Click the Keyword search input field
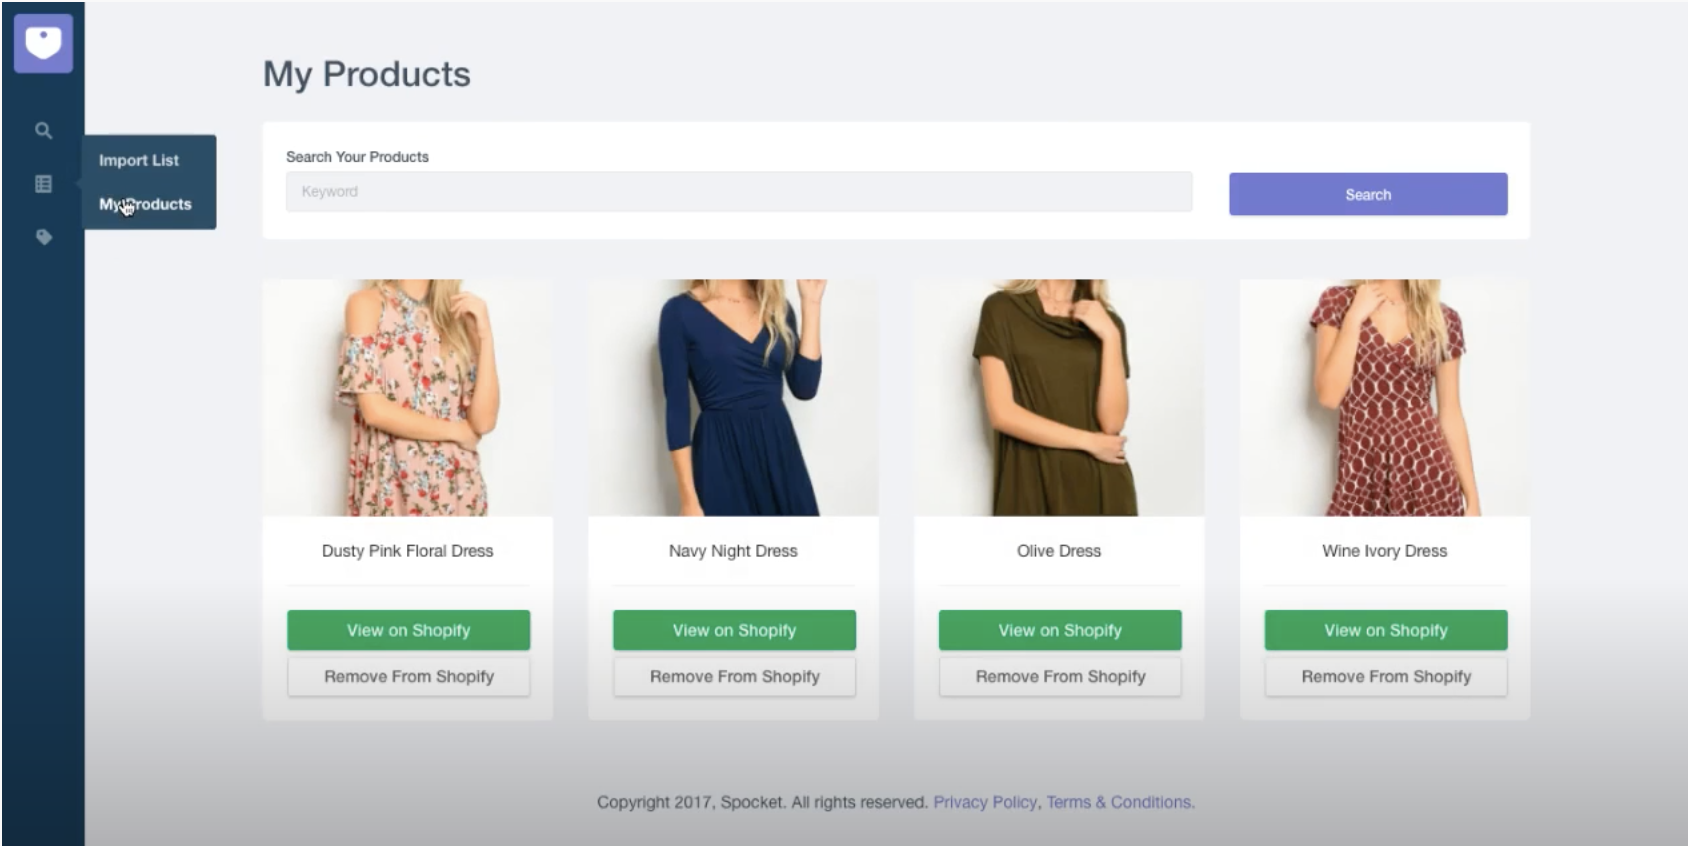 [738, 191]
